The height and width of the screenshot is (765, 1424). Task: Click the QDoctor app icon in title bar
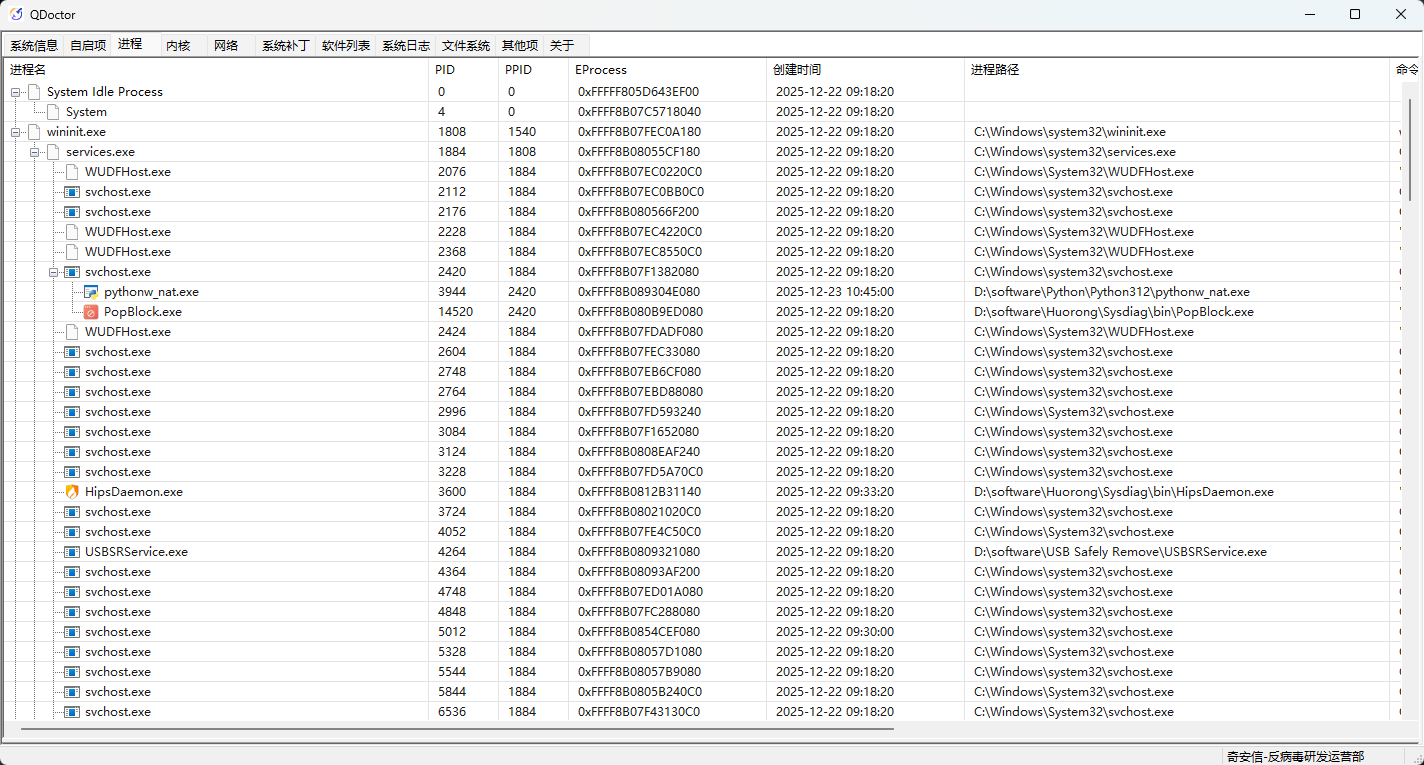pyautogui.click(x=15, y=15)
